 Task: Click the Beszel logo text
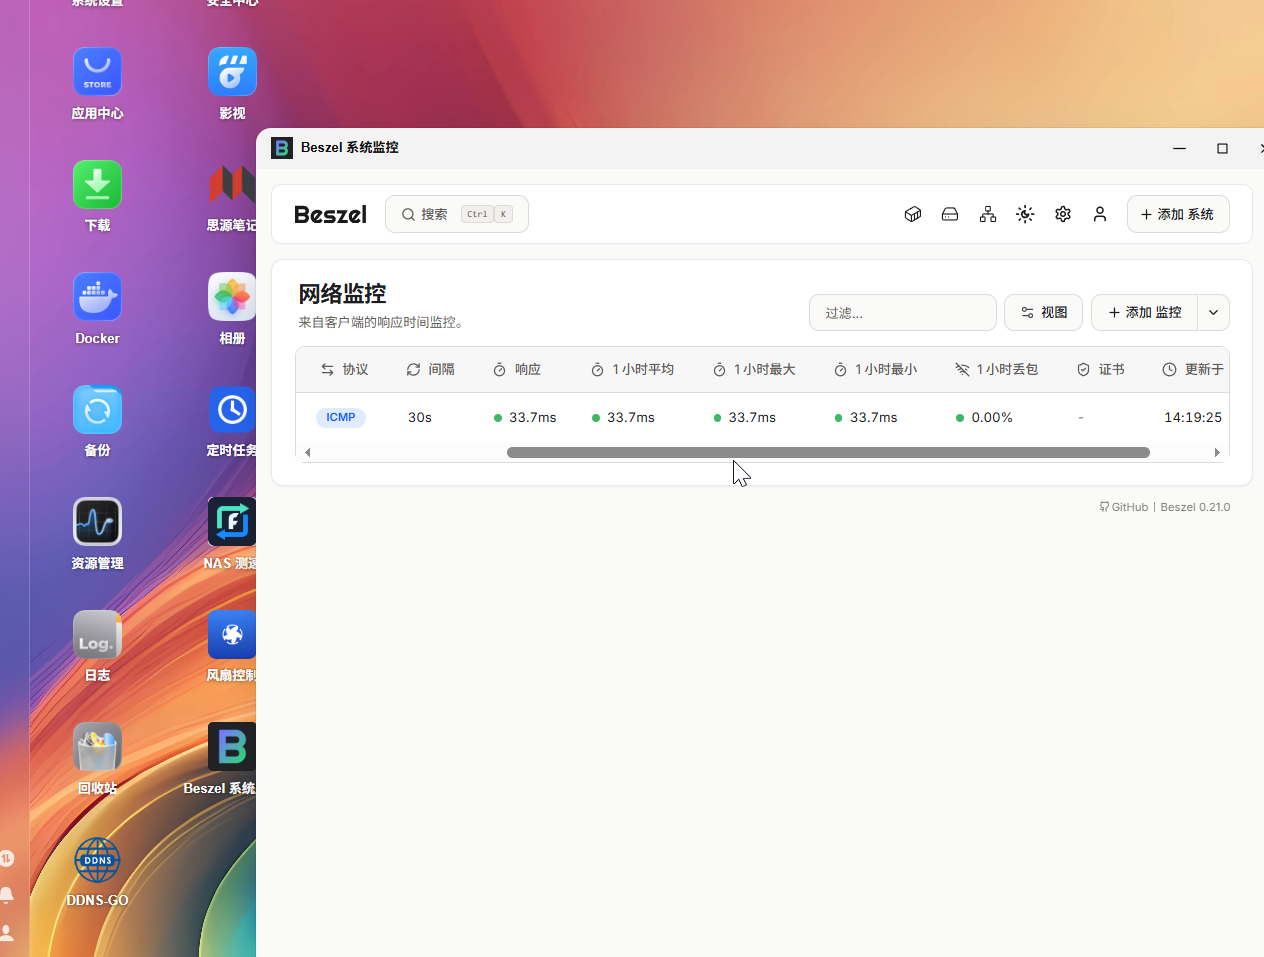tap(330, 214)
